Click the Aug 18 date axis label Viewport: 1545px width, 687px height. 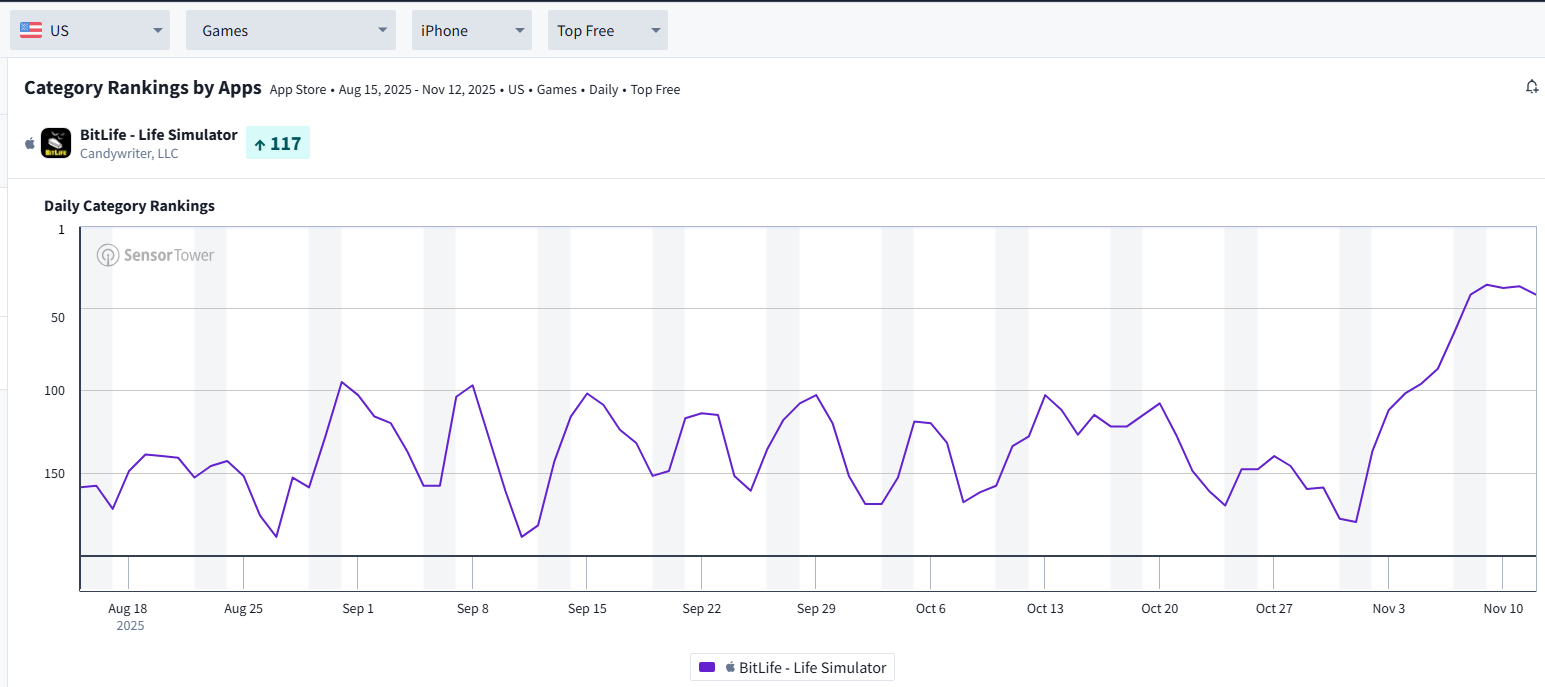[x=128, y=608]
